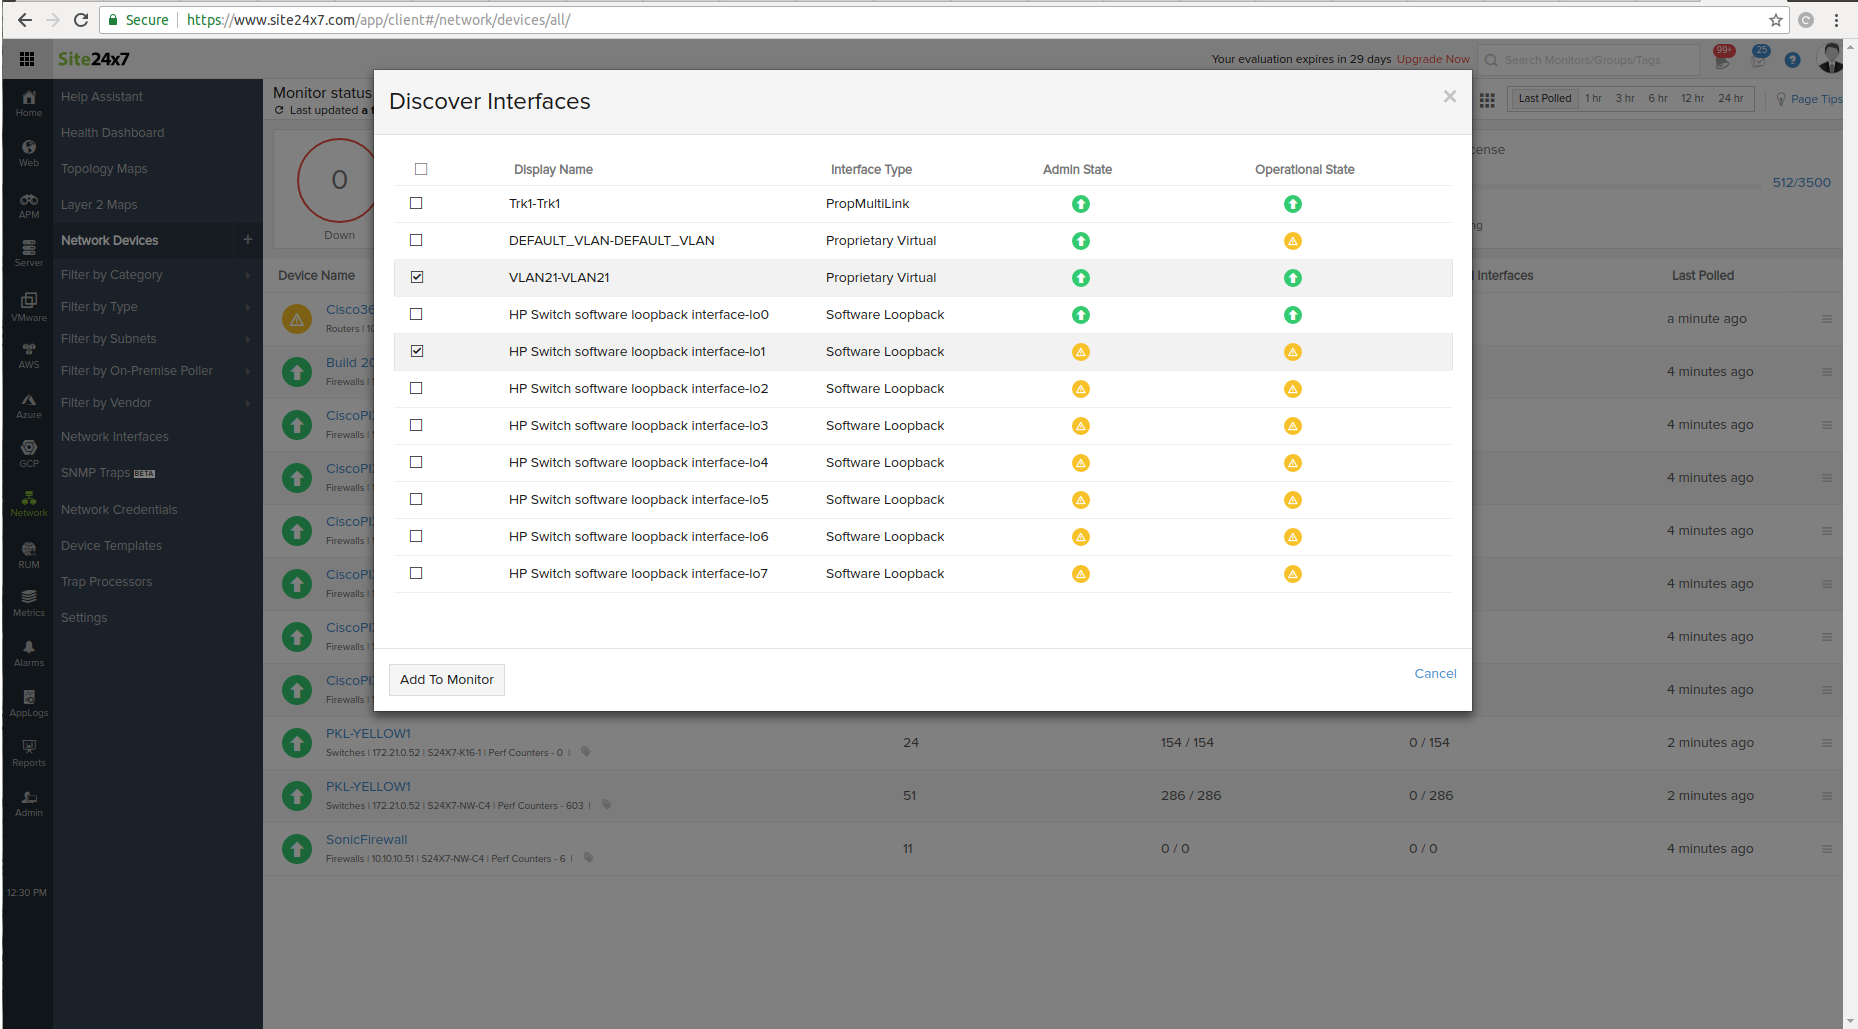Check the loopback interface-lo4 checkbox
The width and height of the screenshot is (1858, 1029).
tap(416, 462)
